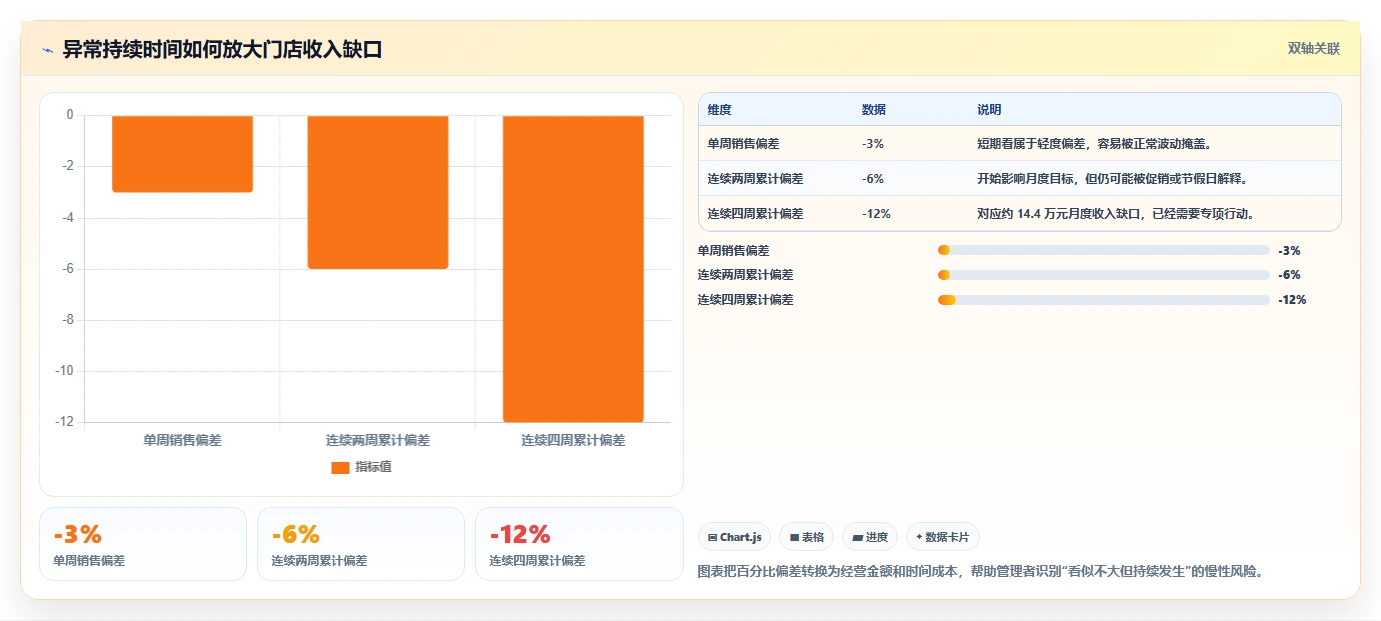Click the star icon in 数据卡片 chip
Image resolution: width=1381 pixels, height=621 pixels.
tap(919, 537)
